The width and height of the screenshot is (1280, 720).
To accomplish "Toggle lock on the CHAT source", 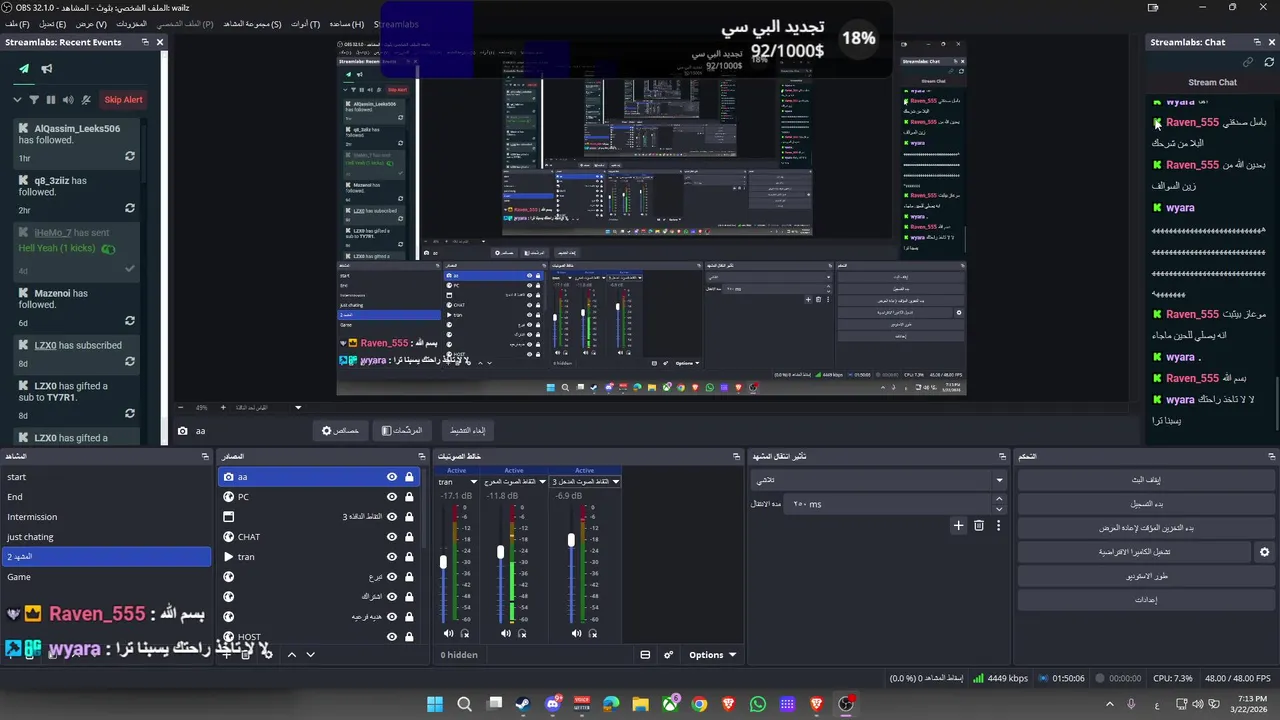I will (409, 537).
